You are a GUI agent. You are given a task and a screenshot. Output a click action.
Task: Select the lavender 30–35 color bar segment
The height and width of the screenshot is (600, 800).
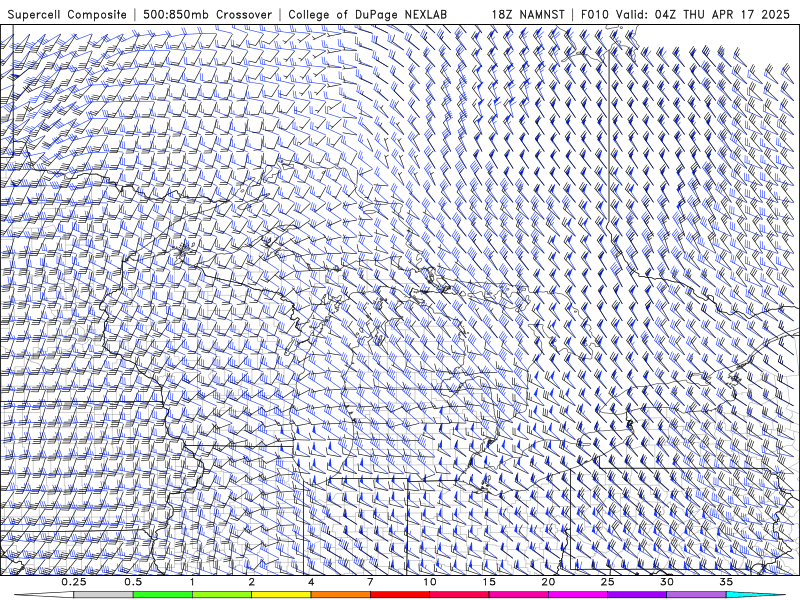[x=696, y=595]
